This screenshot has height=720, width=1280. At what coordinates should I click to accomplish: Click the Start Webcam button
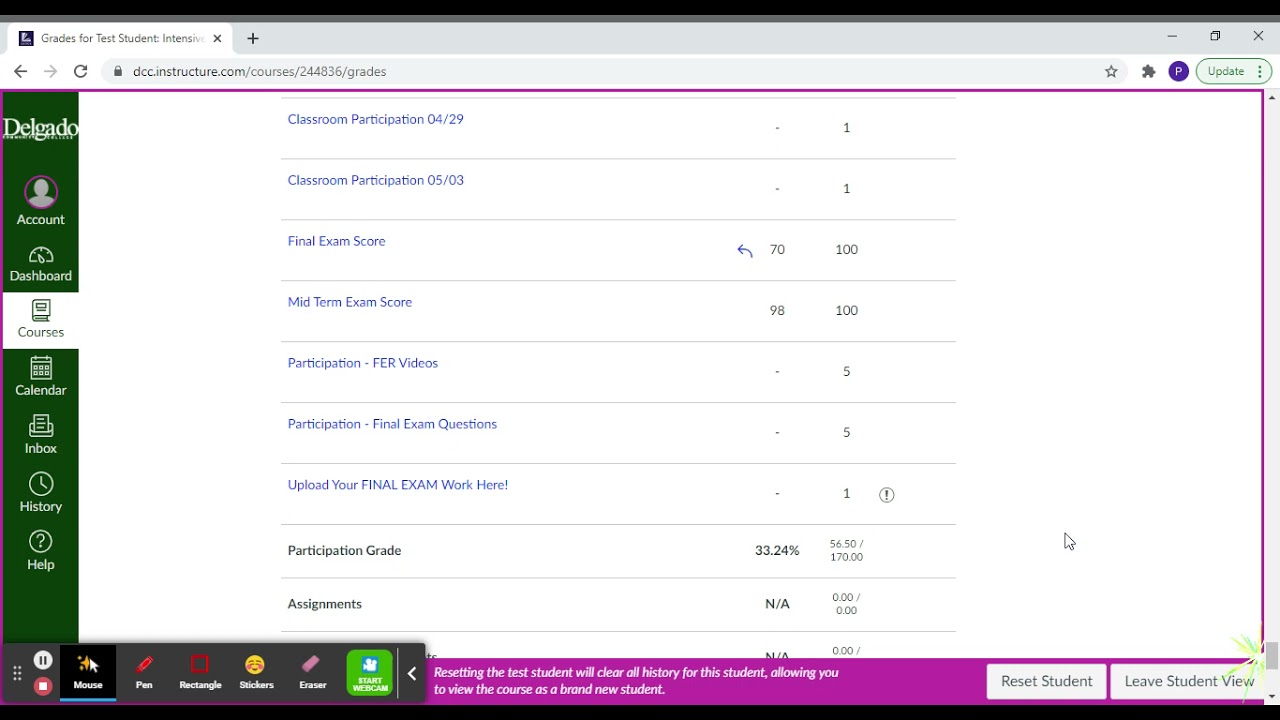click(370, 672)
